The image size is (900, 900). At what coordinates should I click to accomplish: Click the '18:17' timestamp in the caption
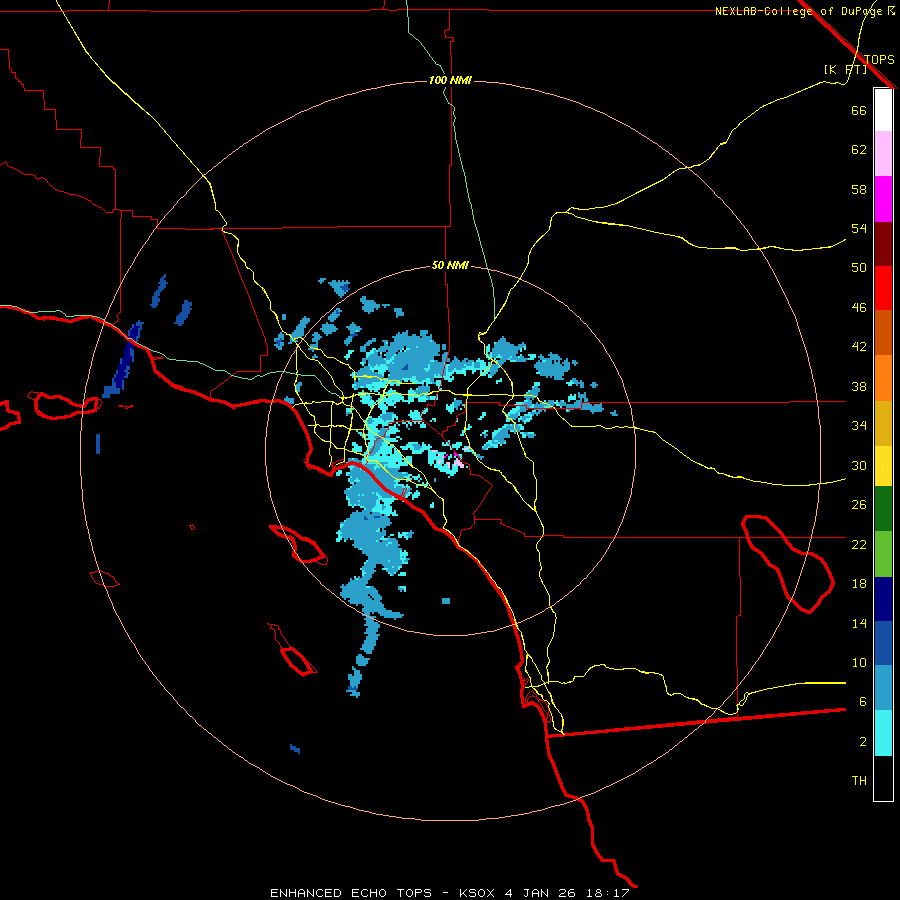tap(608, 893)
